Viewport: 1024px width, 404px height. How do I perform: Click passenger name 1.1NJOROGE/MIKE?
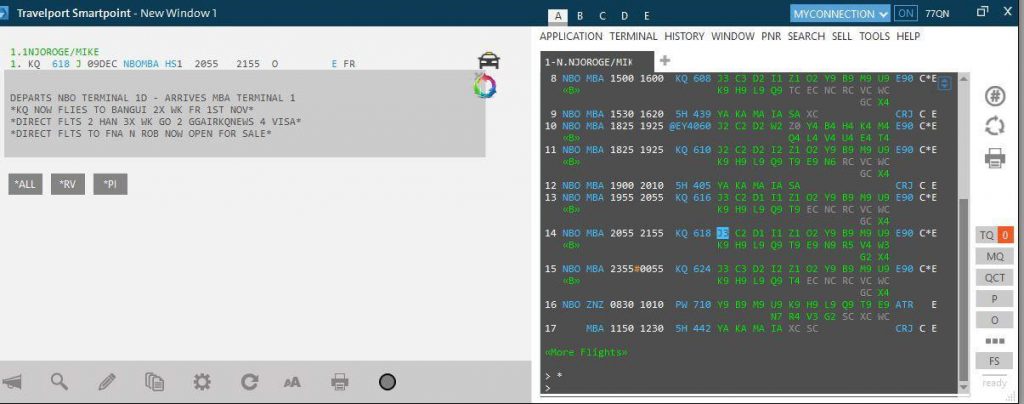tap(55, 52)
